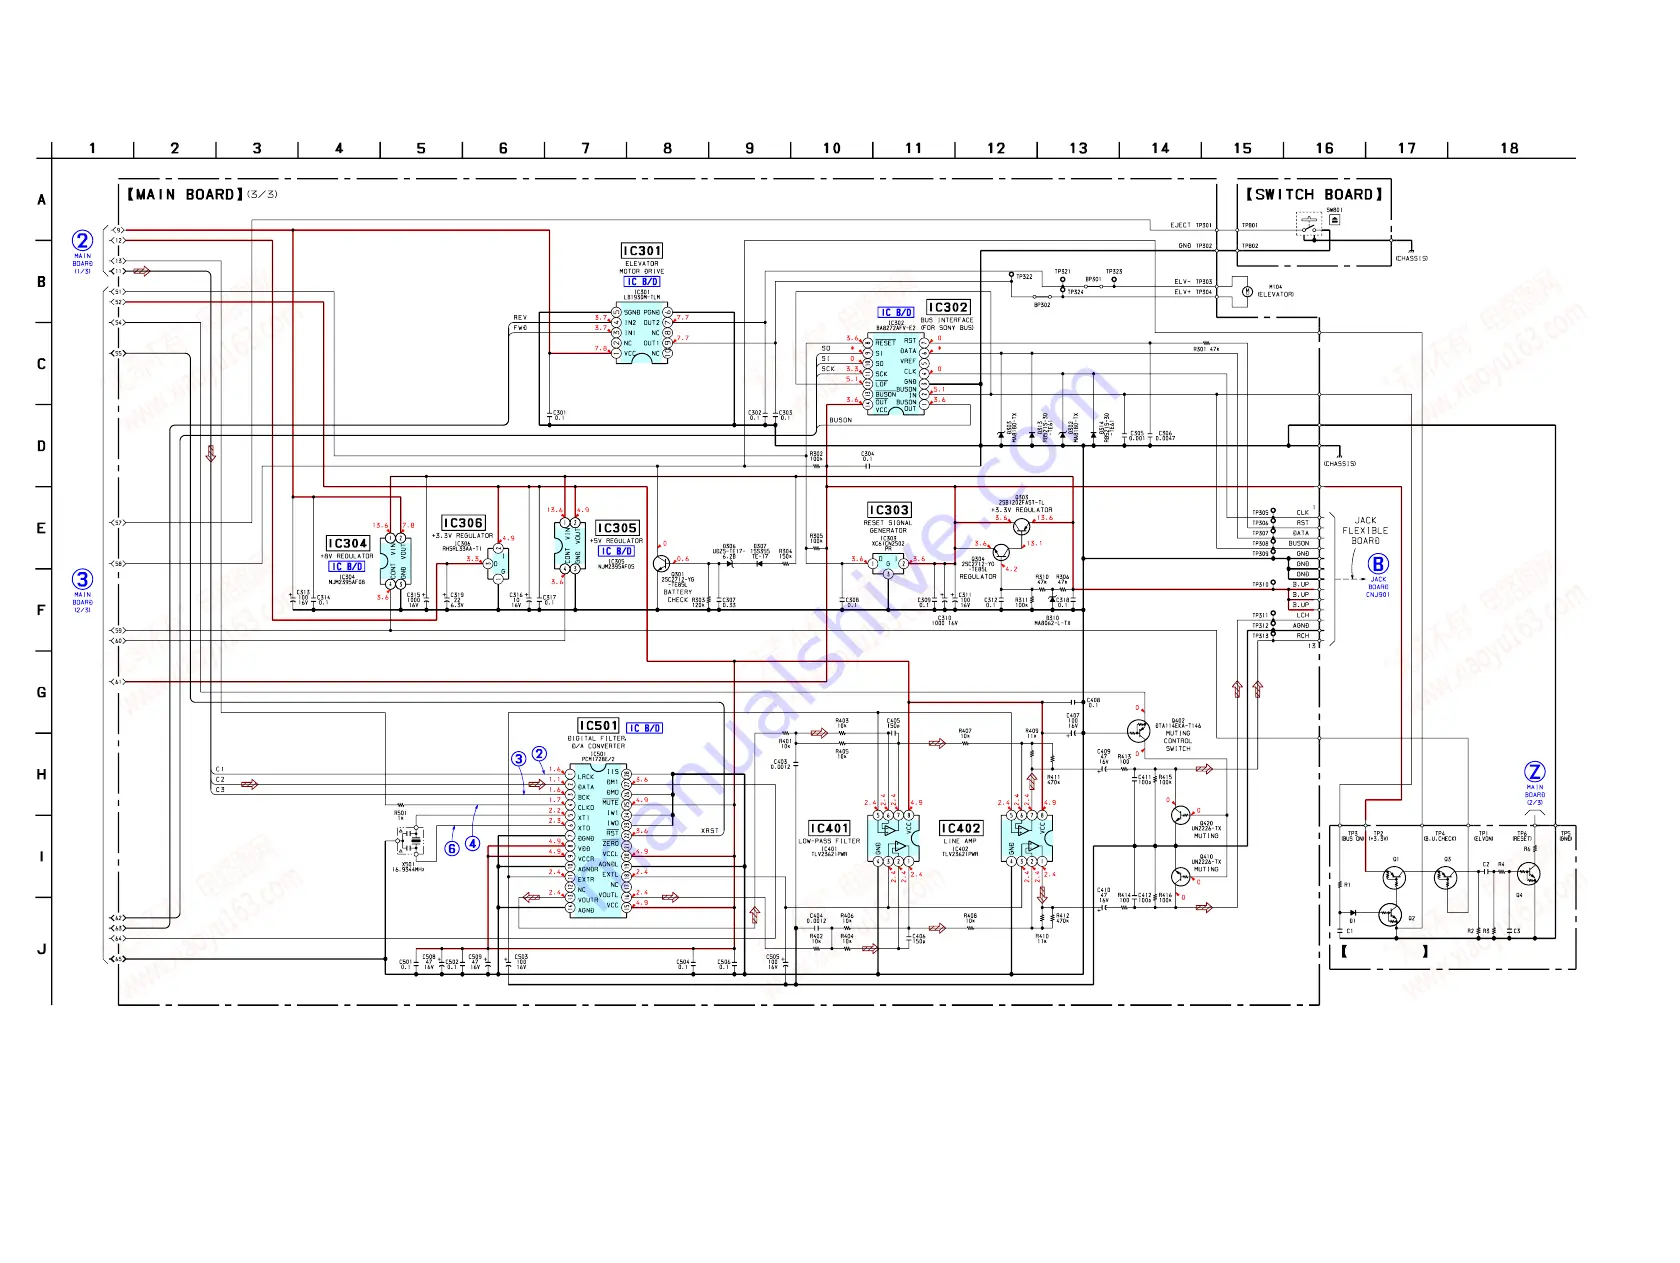
Task: Click the FWD signal label near IC301
Action: click(x=520, y=328)
